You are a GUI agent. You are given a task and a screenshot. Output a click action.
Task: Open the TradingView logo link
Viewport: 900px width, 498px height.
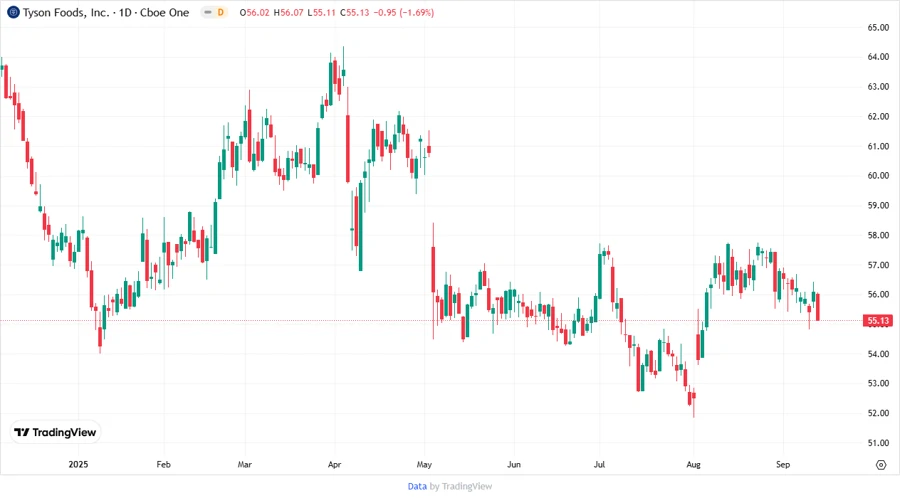click(55, 432)
